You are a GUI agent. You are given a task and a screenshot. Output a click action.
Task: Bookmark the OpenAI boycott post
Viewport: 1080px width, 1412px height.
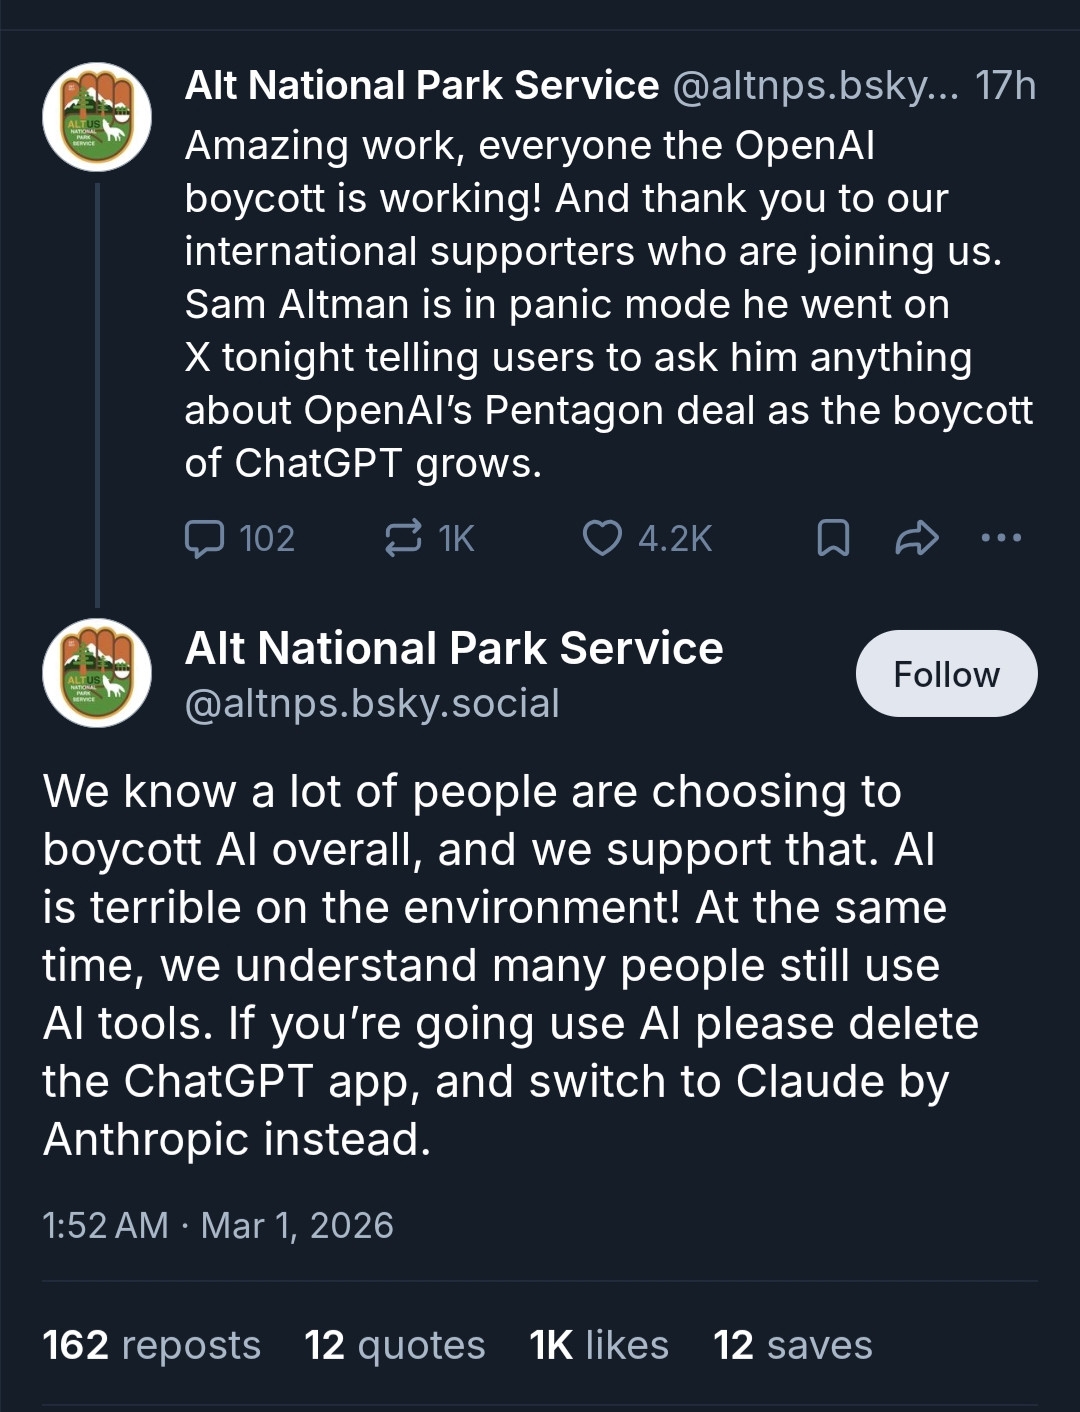tap(833, 538)
